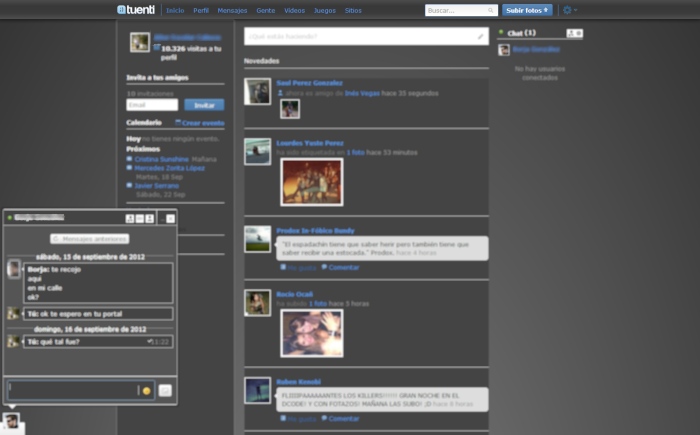This screenshot has height=435, width=700.
Task: Click the send photo icon in chat window
Action: pos(165,390)
